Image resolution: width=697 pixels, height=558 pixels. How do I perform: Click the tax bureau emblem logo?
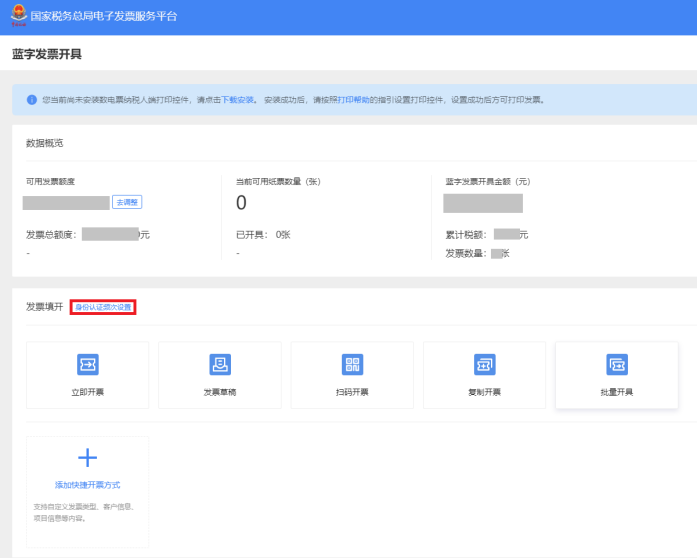pos(18,16)
